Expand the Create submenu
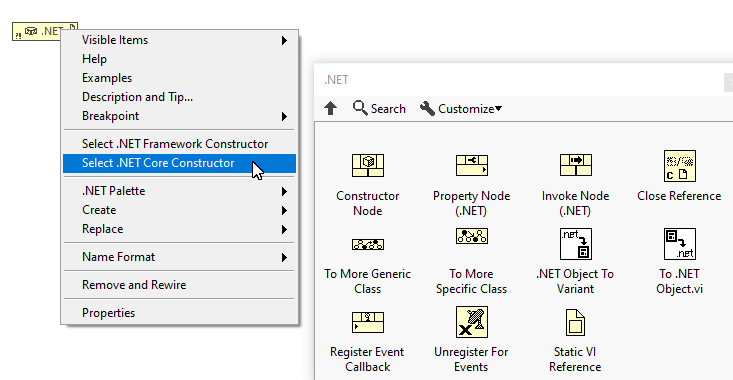This screenshot has height=380, width=733. coord(180,210)
